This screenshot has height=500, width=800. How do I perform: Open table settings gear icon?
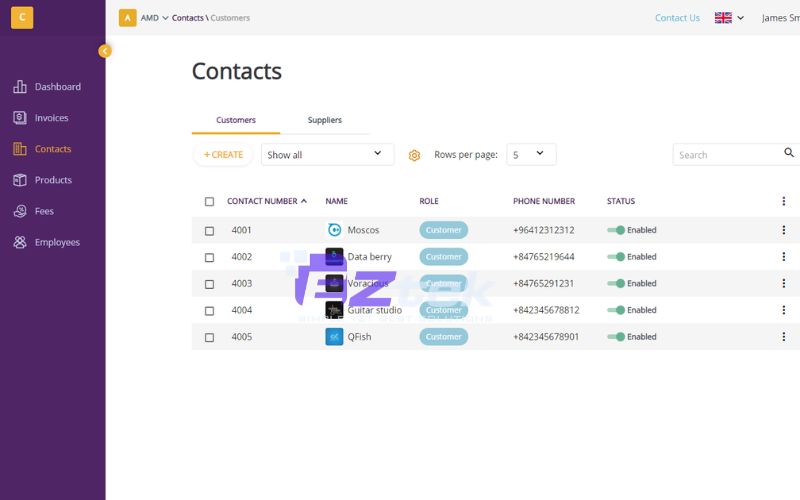click(414, 155)
